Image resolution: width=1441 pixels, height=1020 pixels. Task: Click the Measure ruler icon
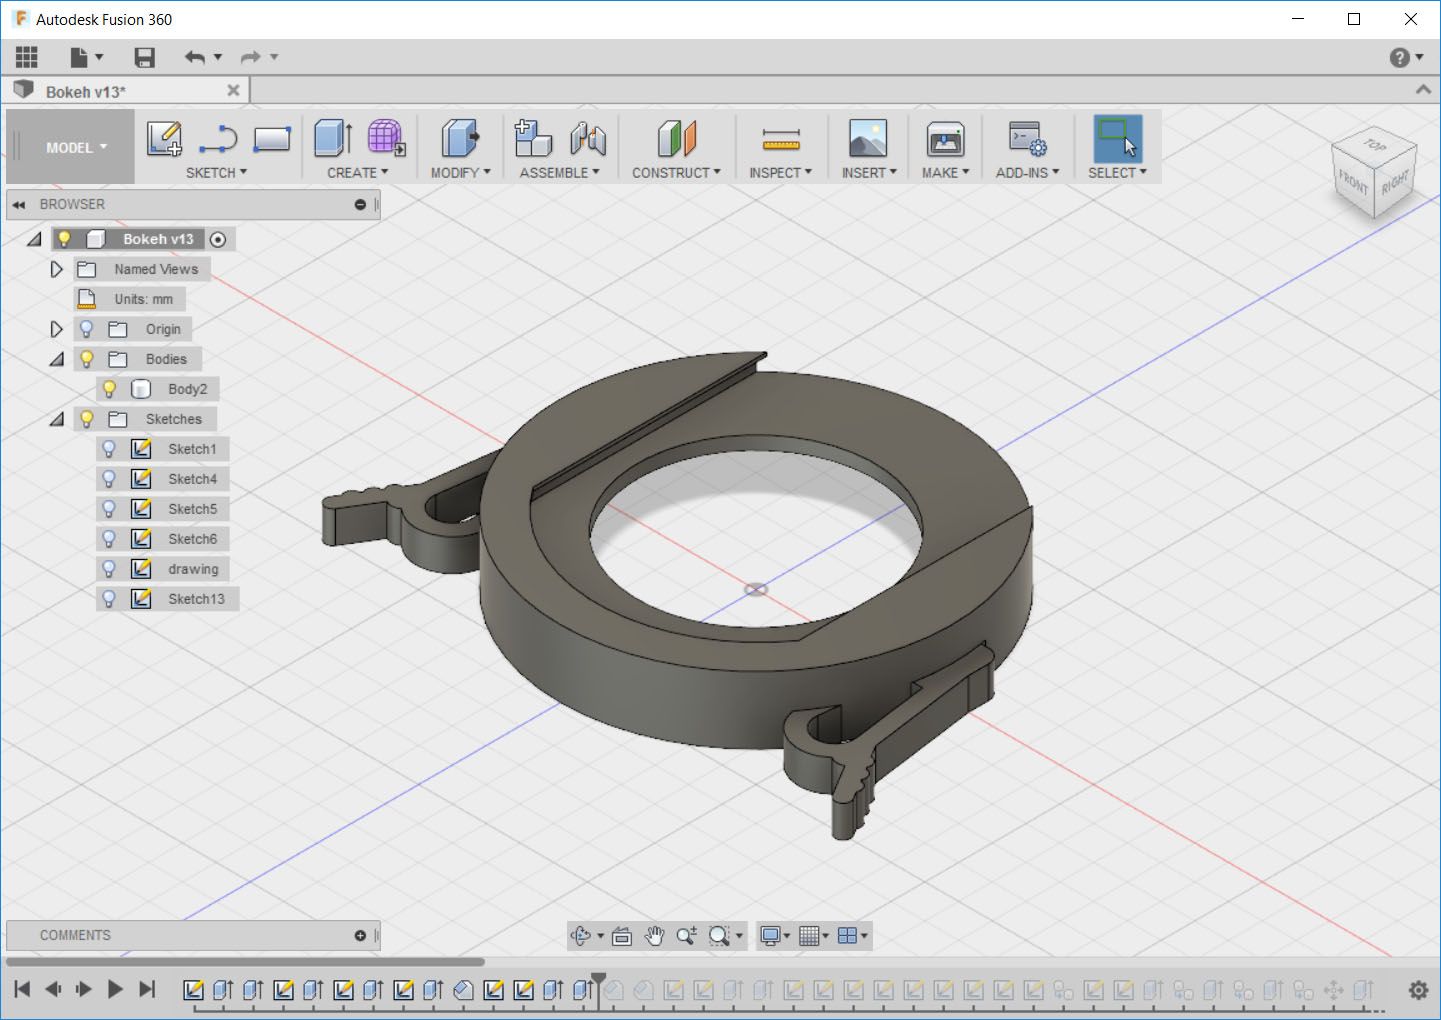[x=780, y=139]
